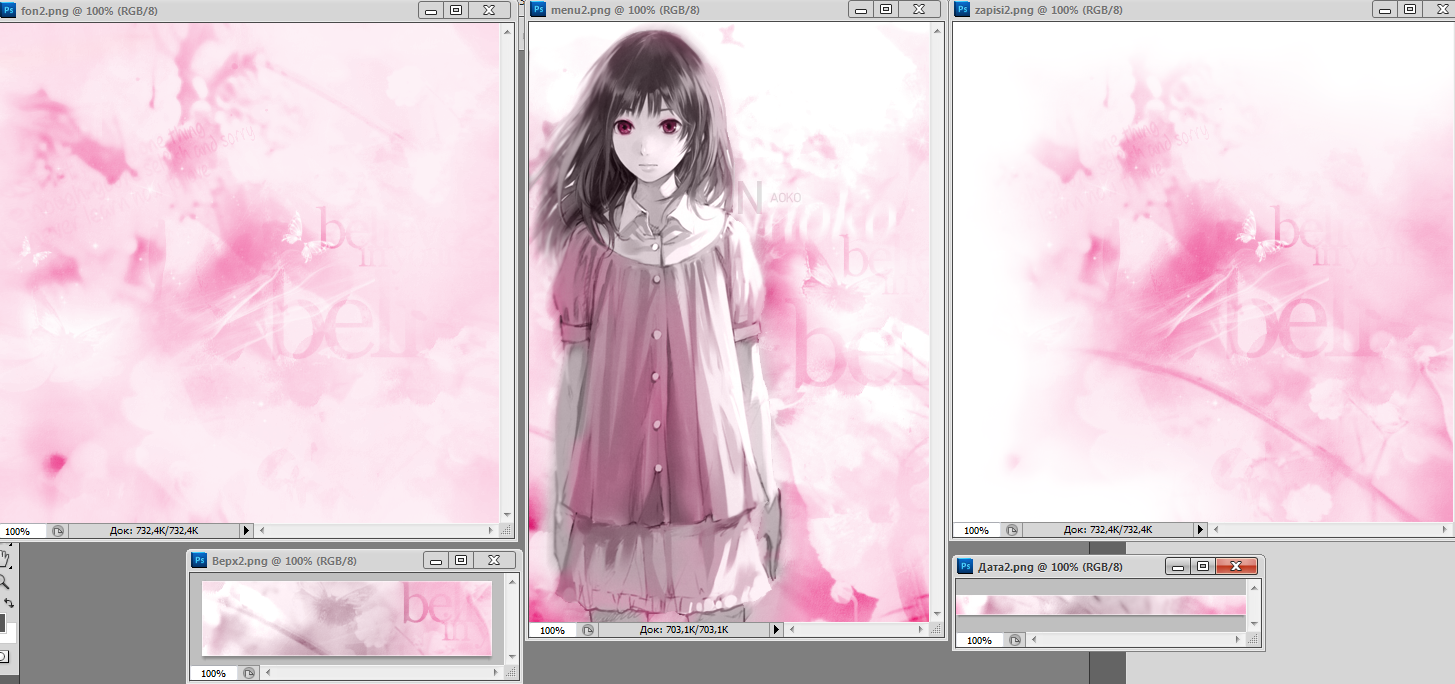Open status bar flyout menu in menu2.png
1455x684 pixels.
(776, 630)
